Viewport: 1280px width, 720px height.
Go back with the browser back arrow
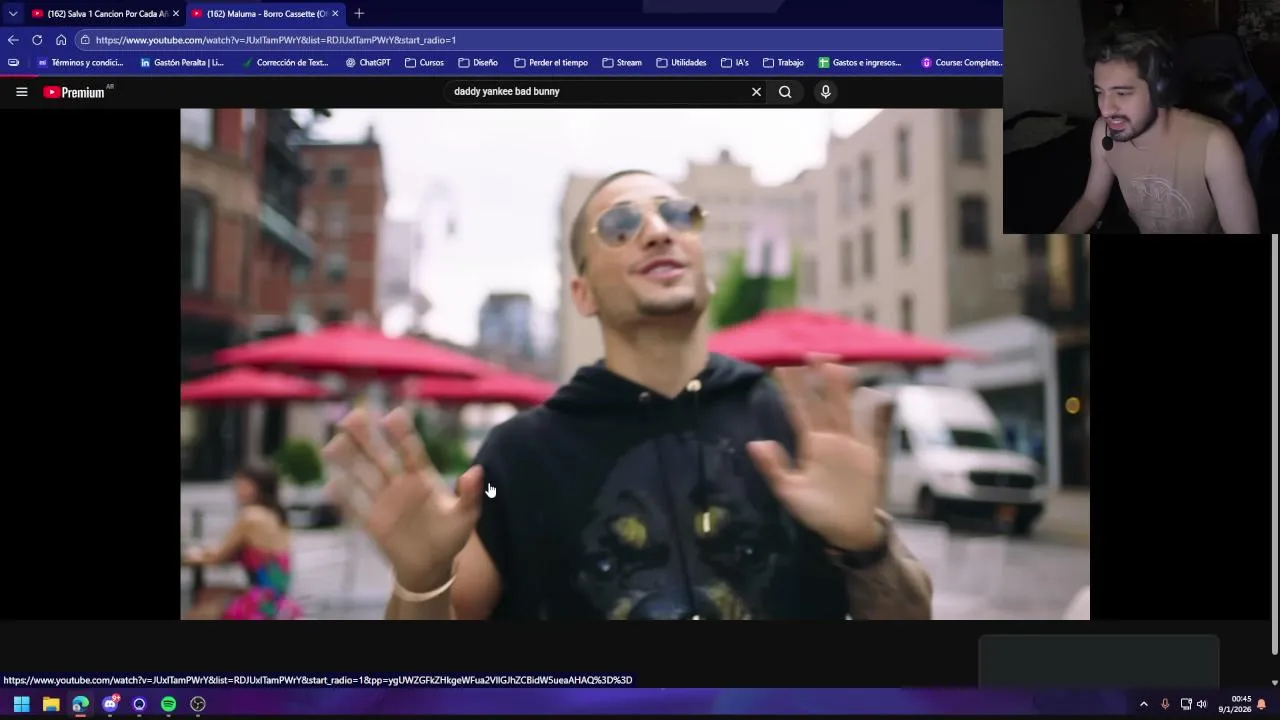pyautogui.click(x=12, y=40)
